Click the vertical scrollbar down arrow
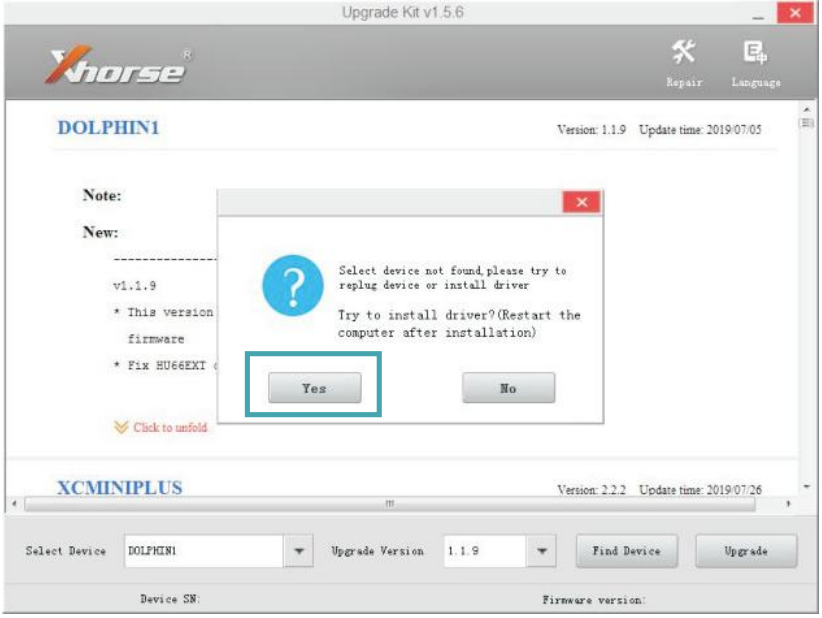This screenshot has width=822, height=618. pos(807,487)
